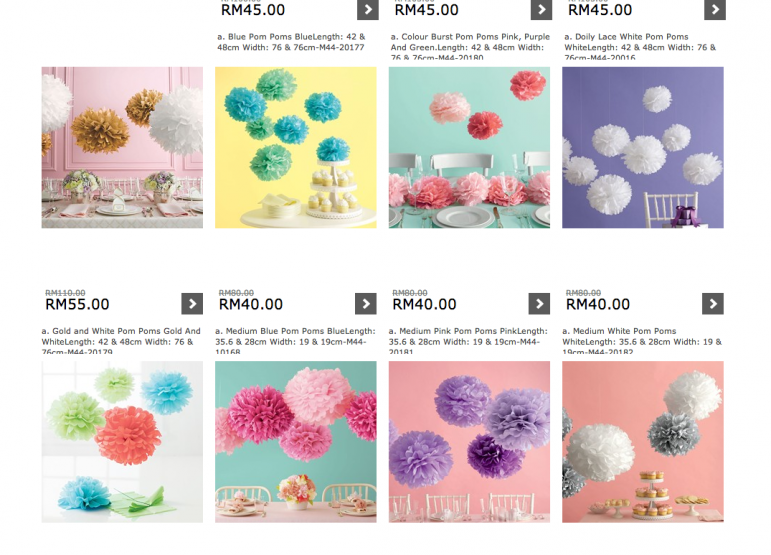Open Blue Pom Poms BlueLength description link
The image size is (771, 555).
pyautogui.click(x=291, y=42)
